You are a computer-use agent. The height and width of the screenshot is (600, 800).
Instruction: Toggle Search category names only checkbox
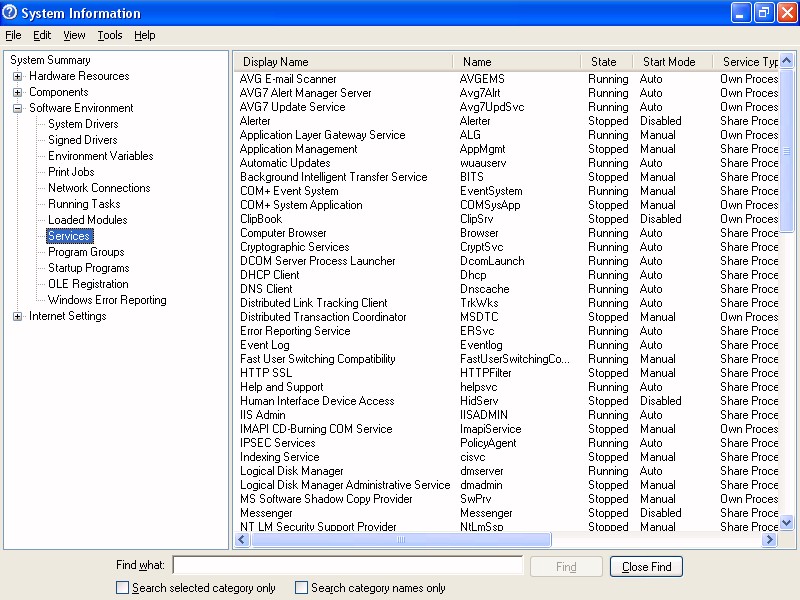pyautogui.click(x=301, y=588)
